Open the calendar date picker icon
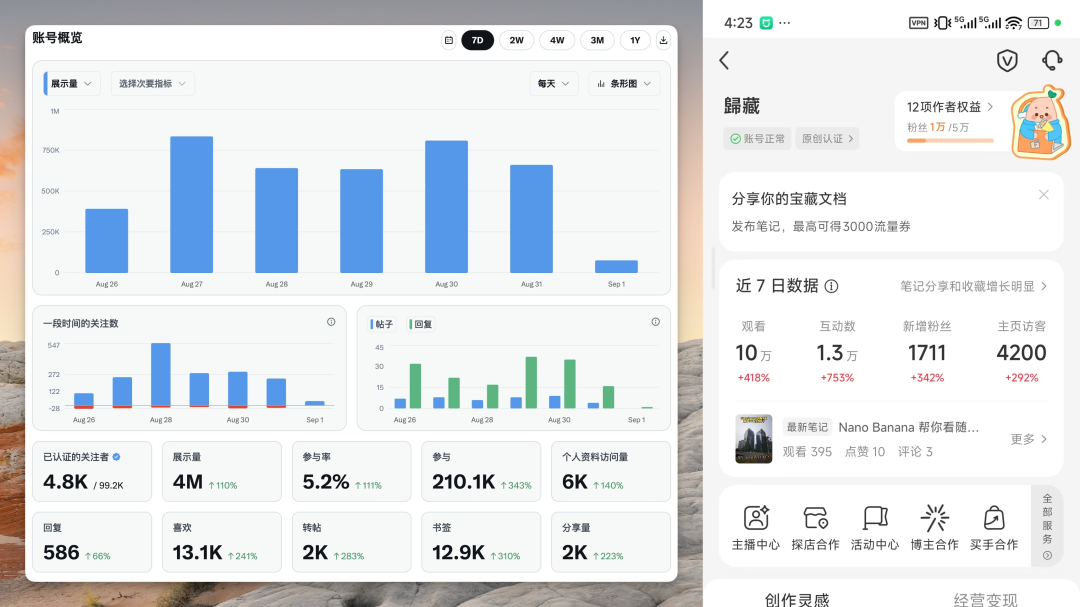This screenshot has width=1080, height=607. [x=448, y=40]
